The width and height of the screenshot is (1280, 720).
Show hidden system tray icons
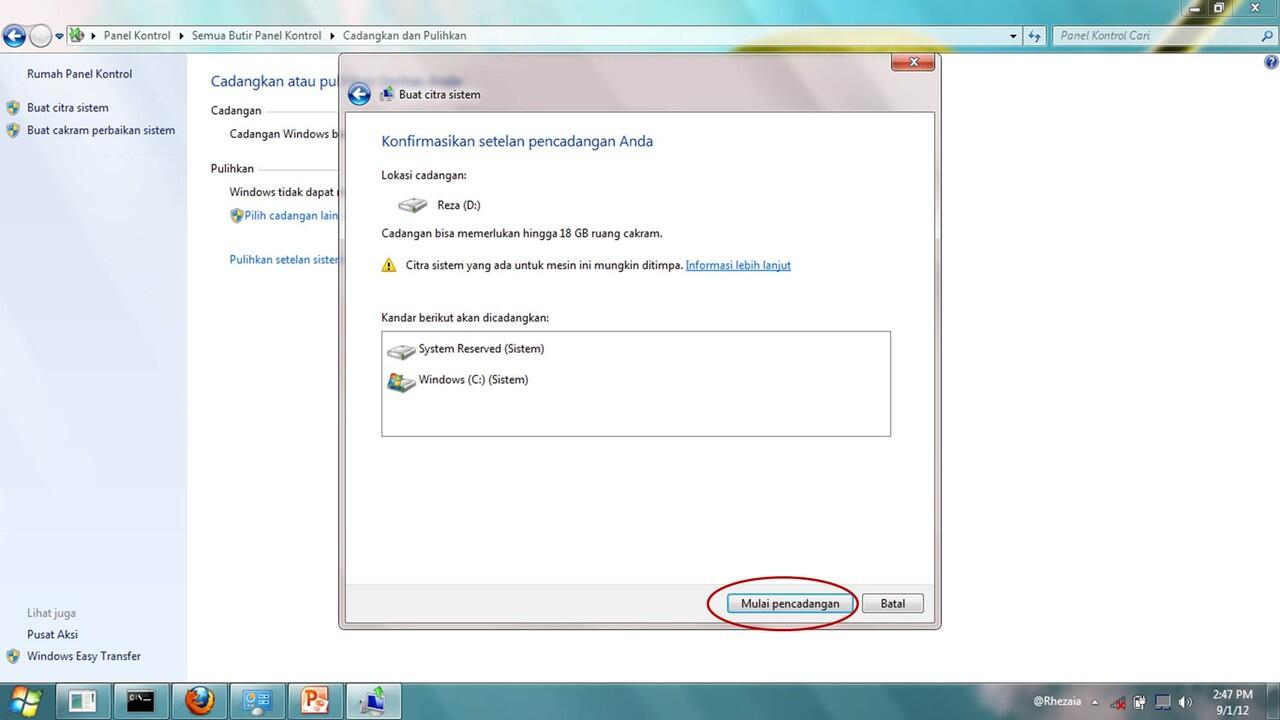tap(1094, 702)
